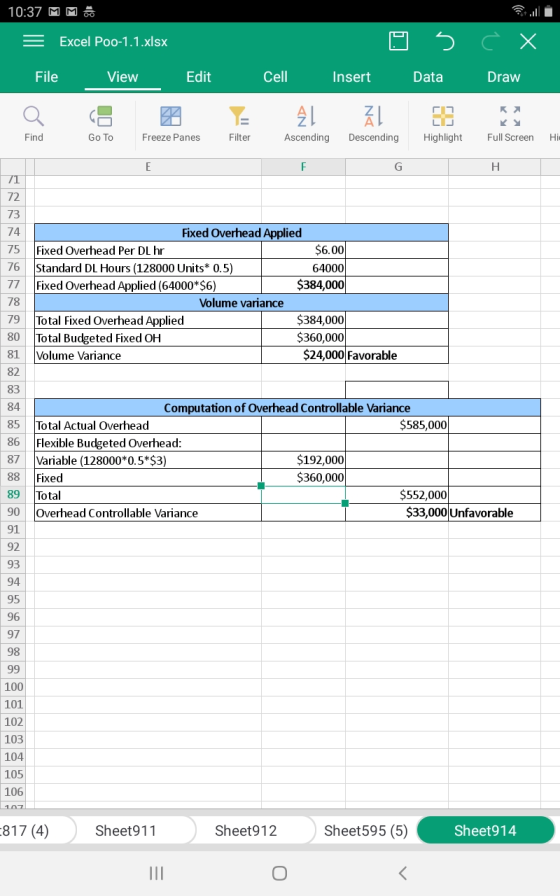
Task: Switch to the Draw tab
Action: (503, 77)
